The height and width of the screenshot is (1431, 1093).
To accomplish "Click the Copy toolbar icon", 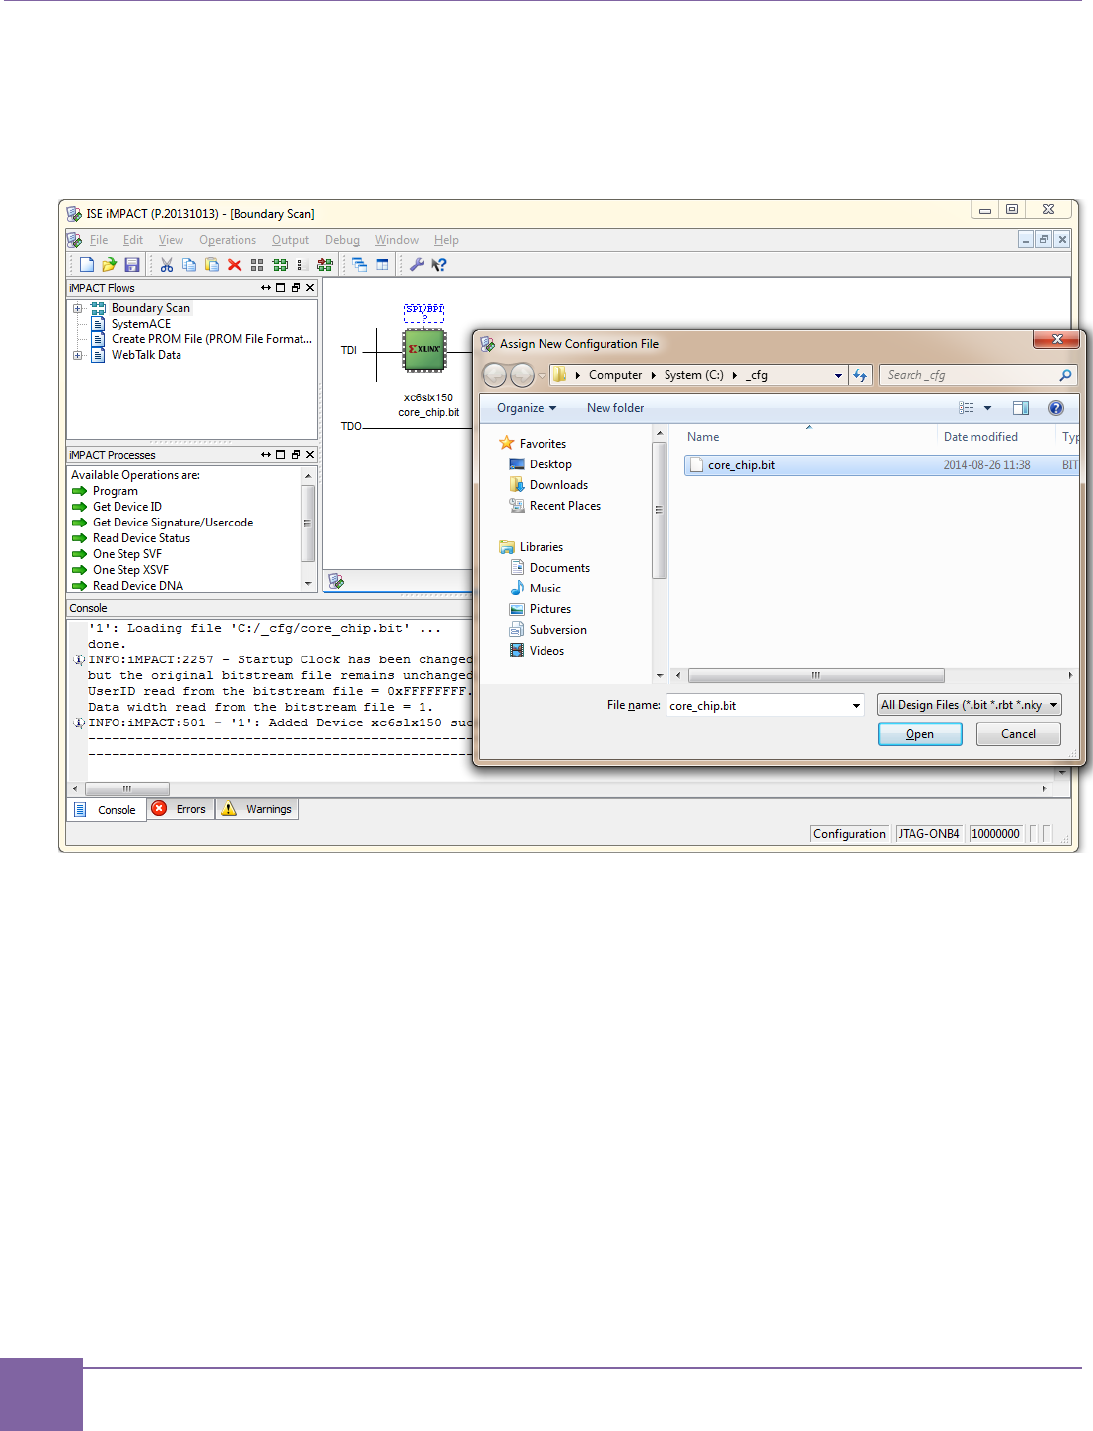I will (x=189, y=265).
